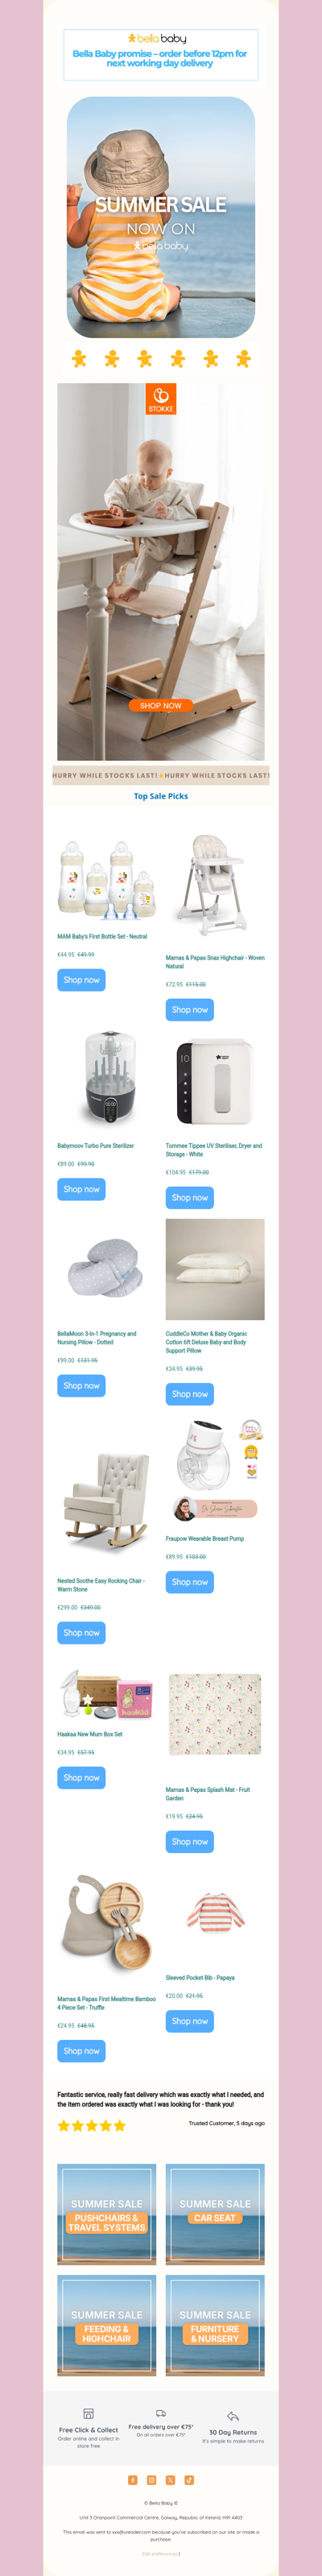Click the Bella Baby logo at top
The height and width of the screenshot is (2576, 322).
pyautogui.click(x=161, y=38)
